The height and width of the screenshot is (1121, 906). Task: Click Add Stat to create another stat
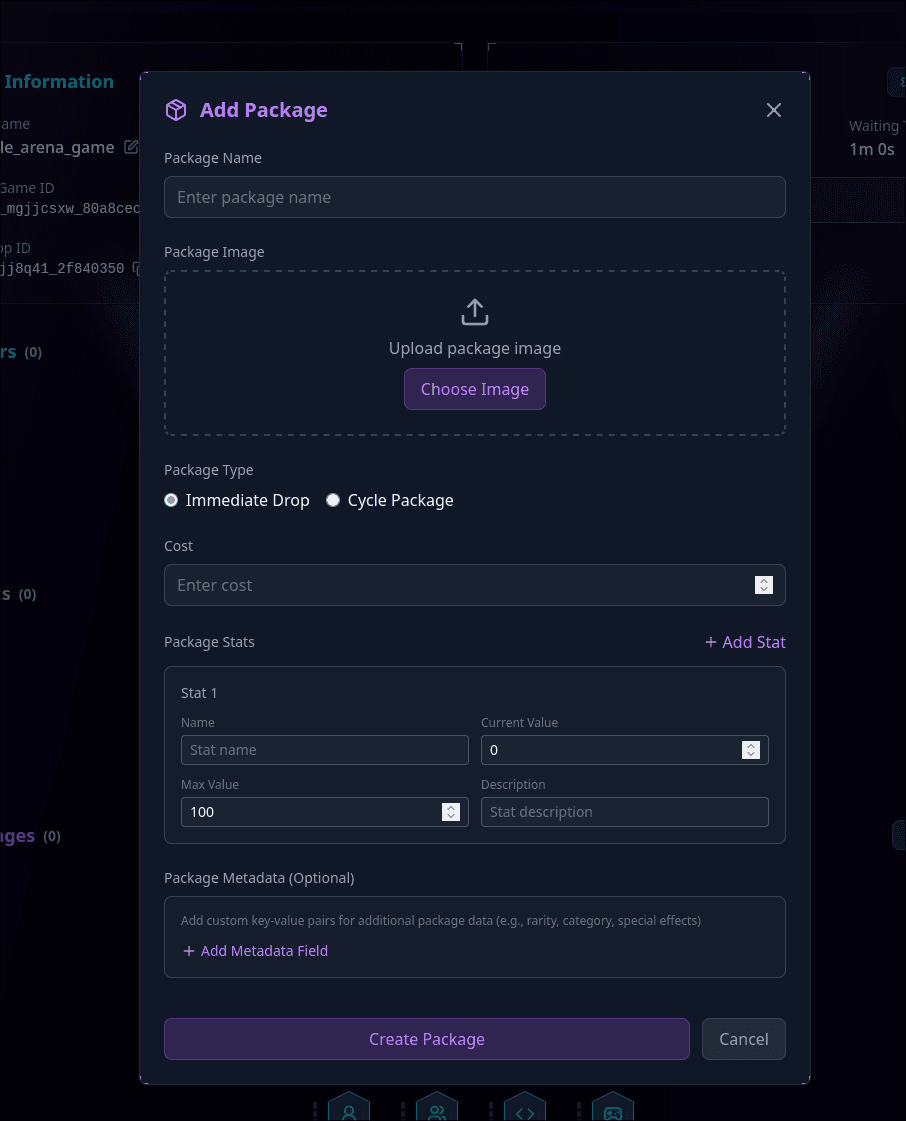point(744,642)
